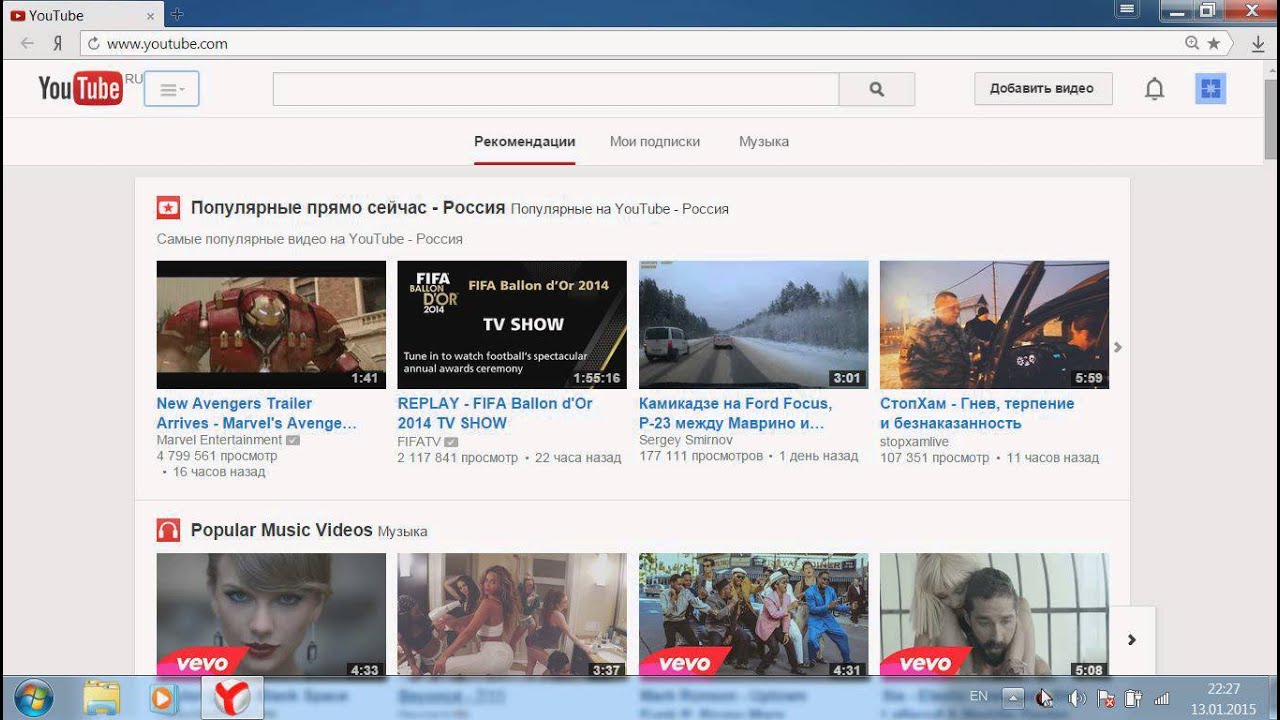This screenshot has width=1280, height=720.
Task: Open notifications bell
Action: pyautogui.click(x=1154, y=89)
